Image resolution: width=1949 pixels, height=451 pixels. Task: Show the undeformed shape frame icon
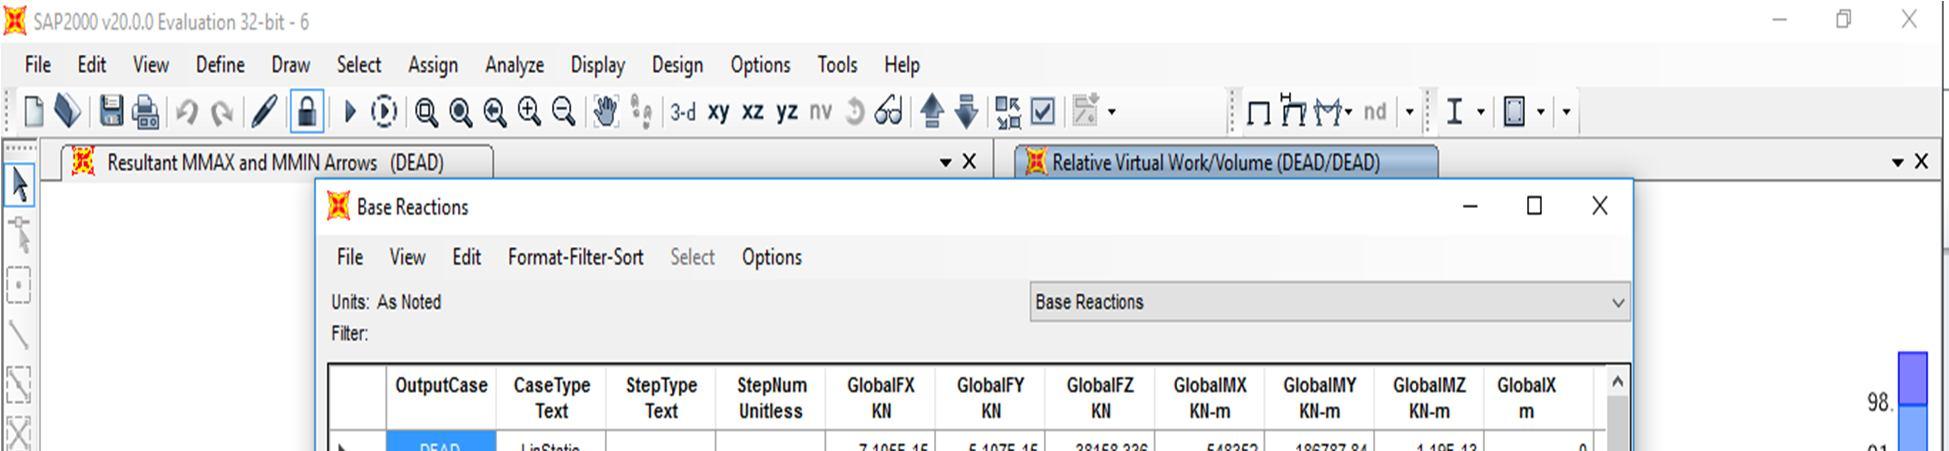click(1259, 112)
